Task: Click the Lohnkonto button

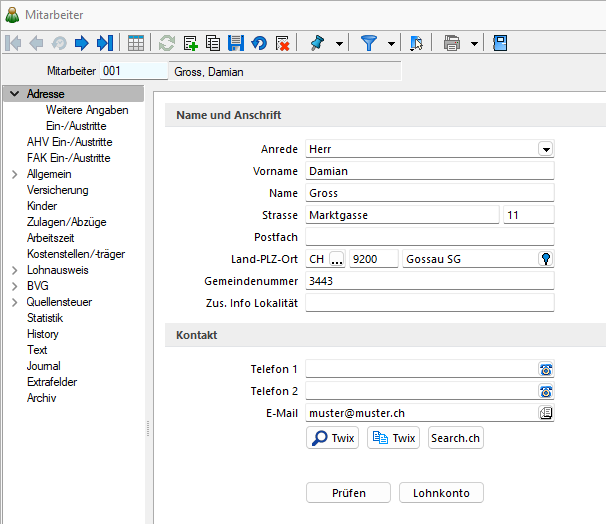Action: (x=441, y=493)
